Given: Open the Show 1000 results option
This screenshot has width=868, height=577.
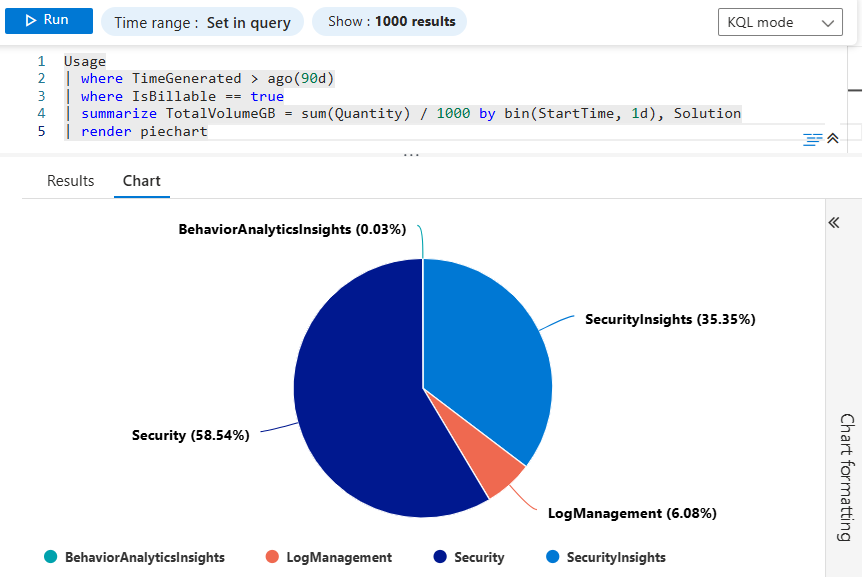Looking at the screenshot, I should pyautogui.click(x=390, y=21).
